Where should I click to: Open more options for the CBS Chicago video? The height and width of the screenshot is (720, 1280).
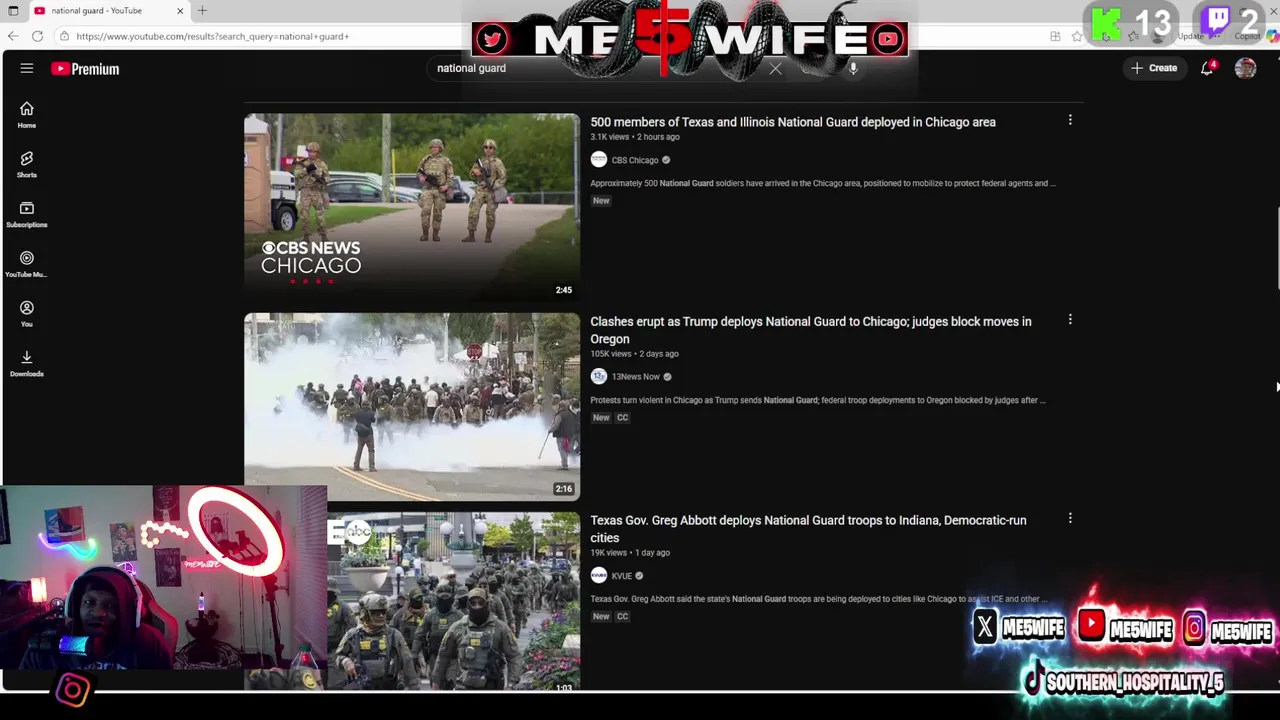pyautogui.click(x=1070, y=120)
